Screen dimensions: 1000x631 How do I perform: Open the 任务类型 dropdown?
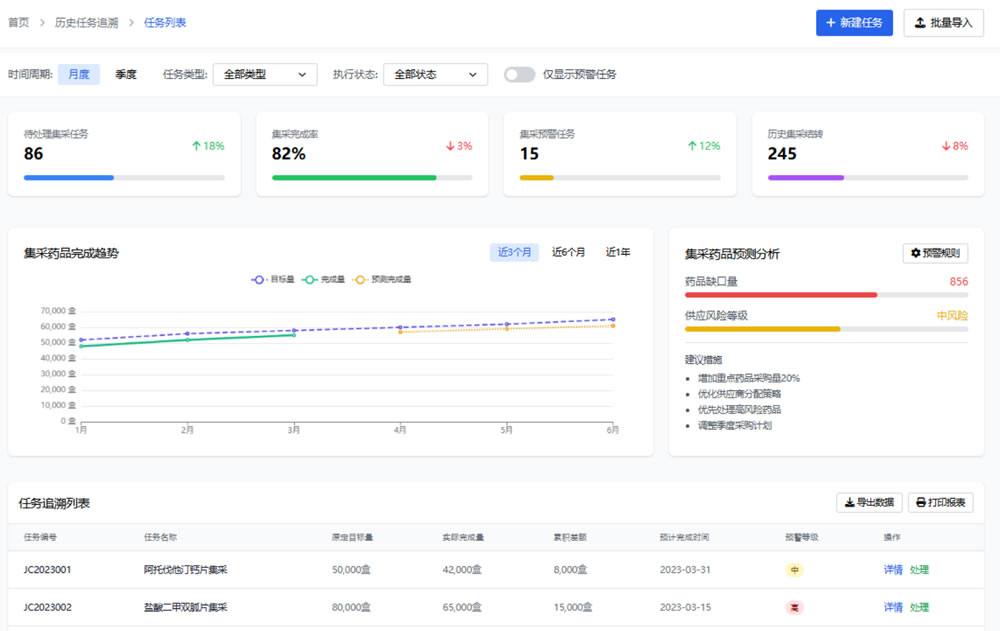(265, 74)
